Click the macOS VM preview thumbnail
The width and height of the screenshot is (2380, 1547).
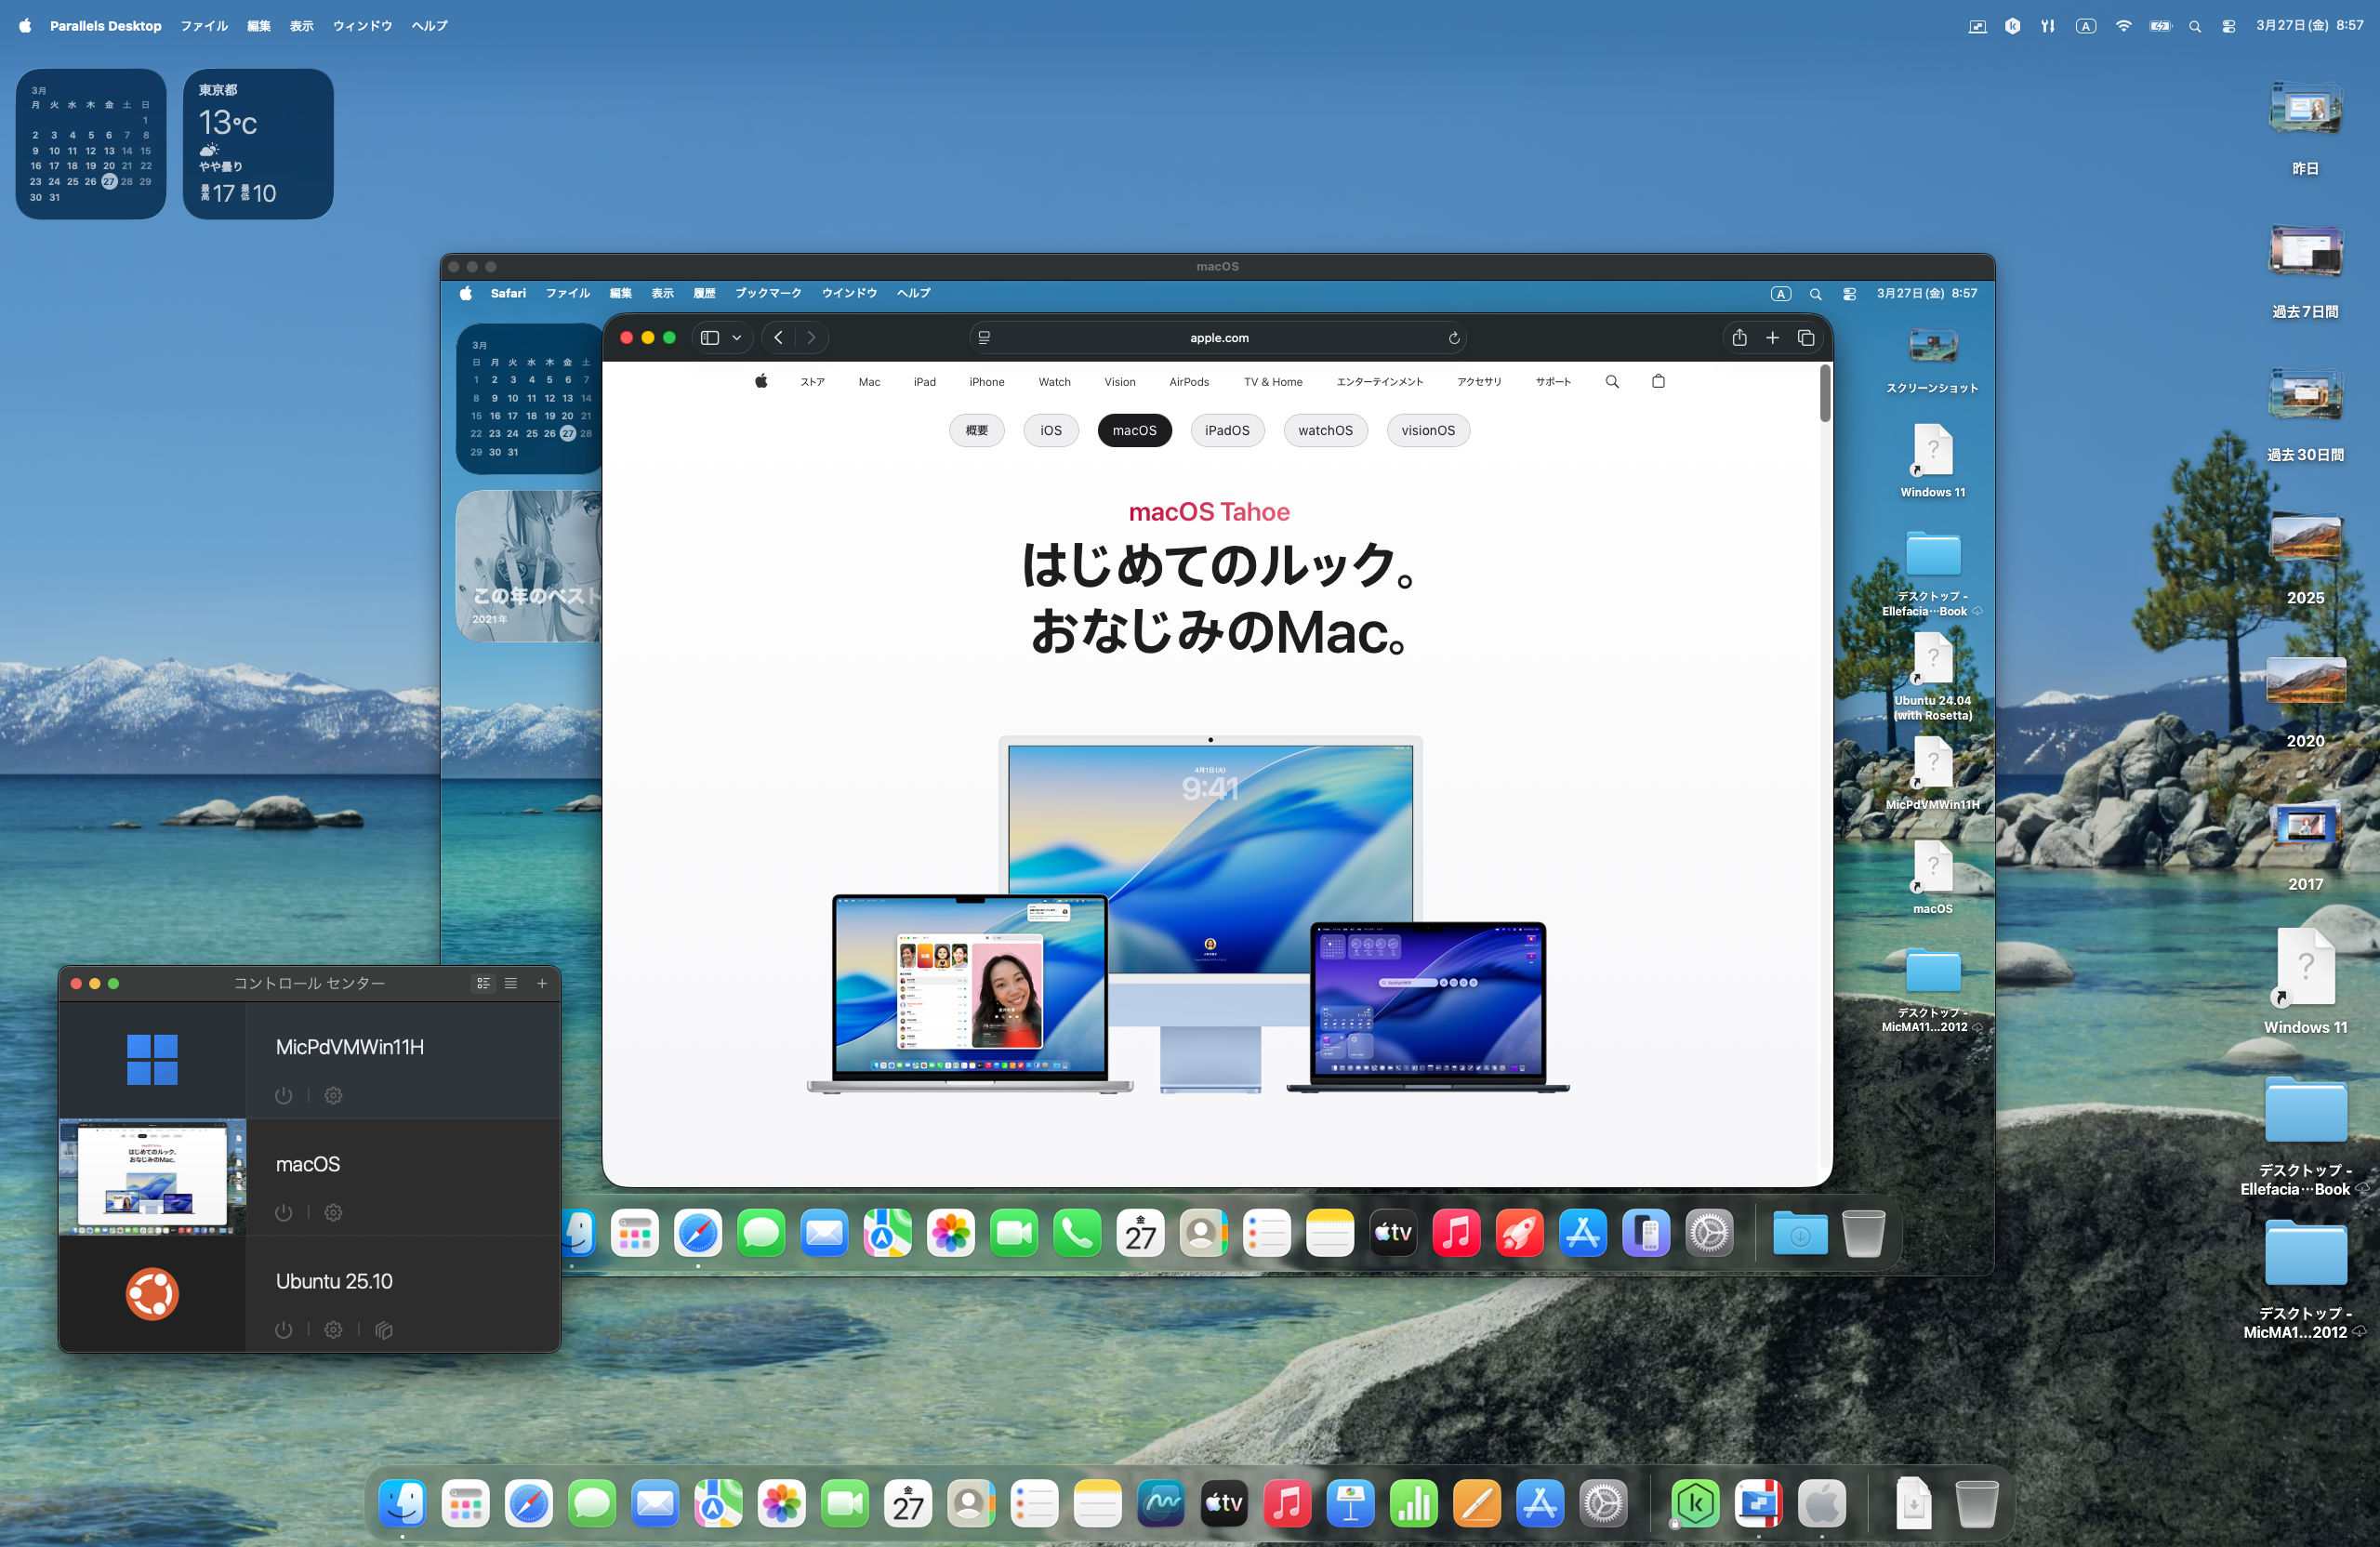click(x=152, y=1176)
